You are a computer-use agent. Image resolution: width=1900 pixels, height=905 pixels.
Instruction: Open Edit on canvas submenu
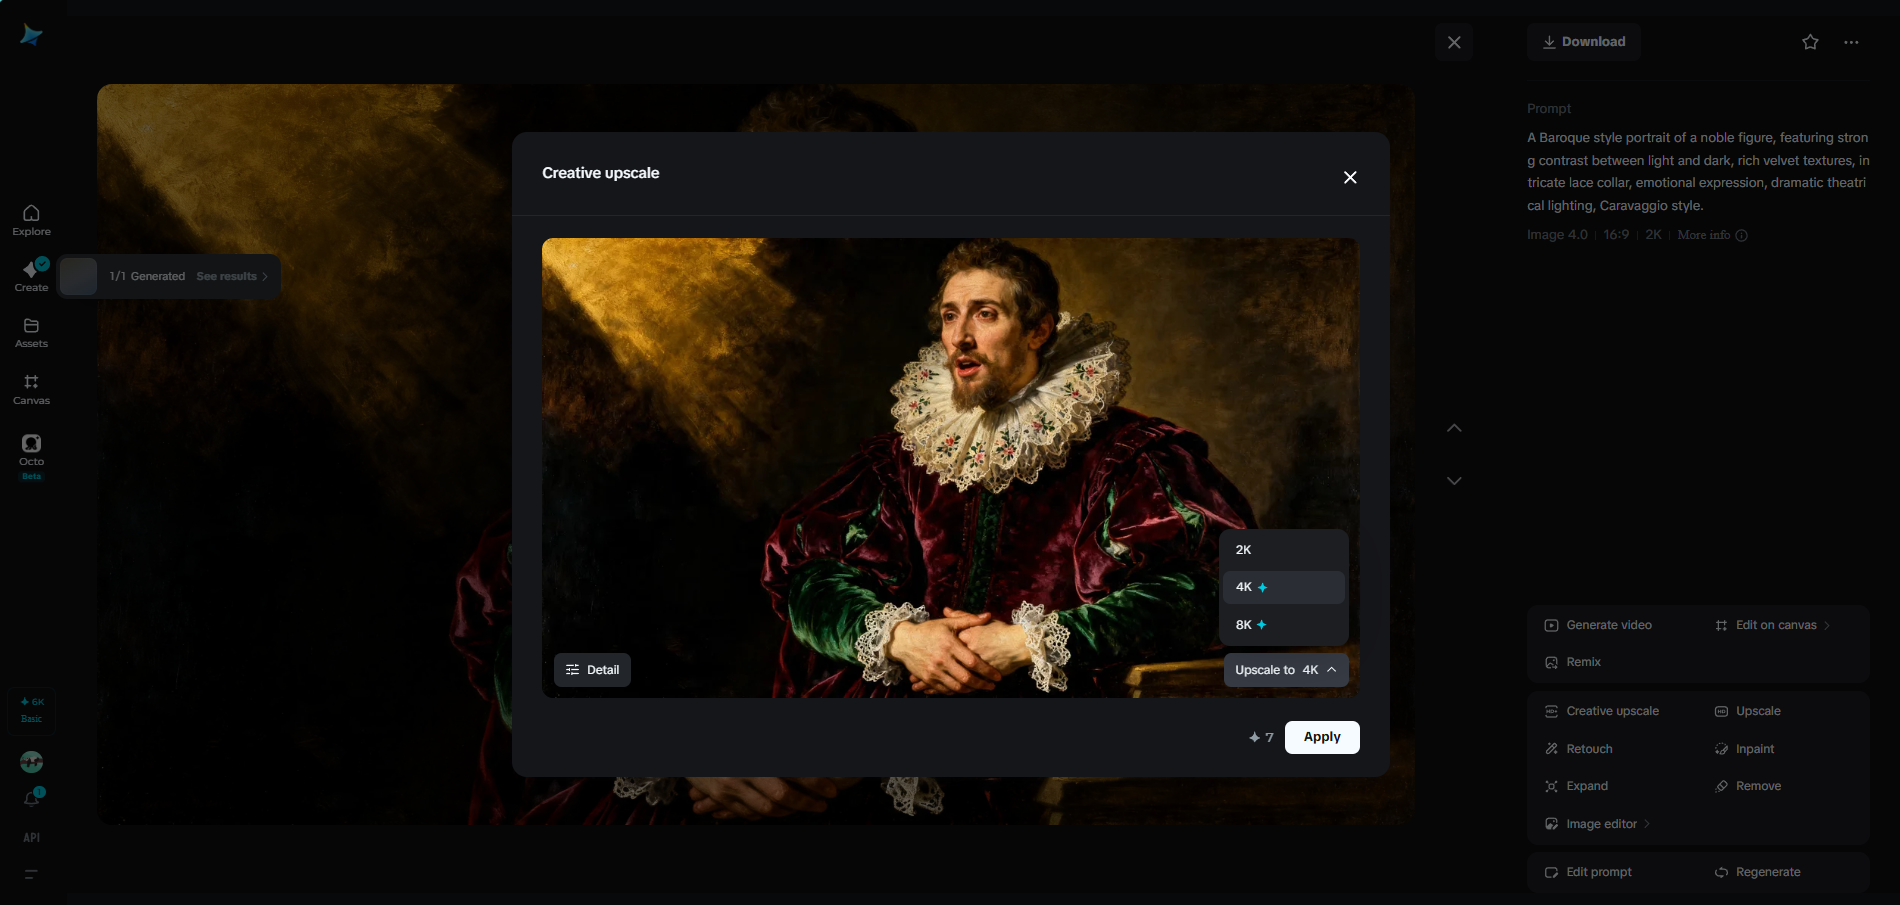(1773, 625)
